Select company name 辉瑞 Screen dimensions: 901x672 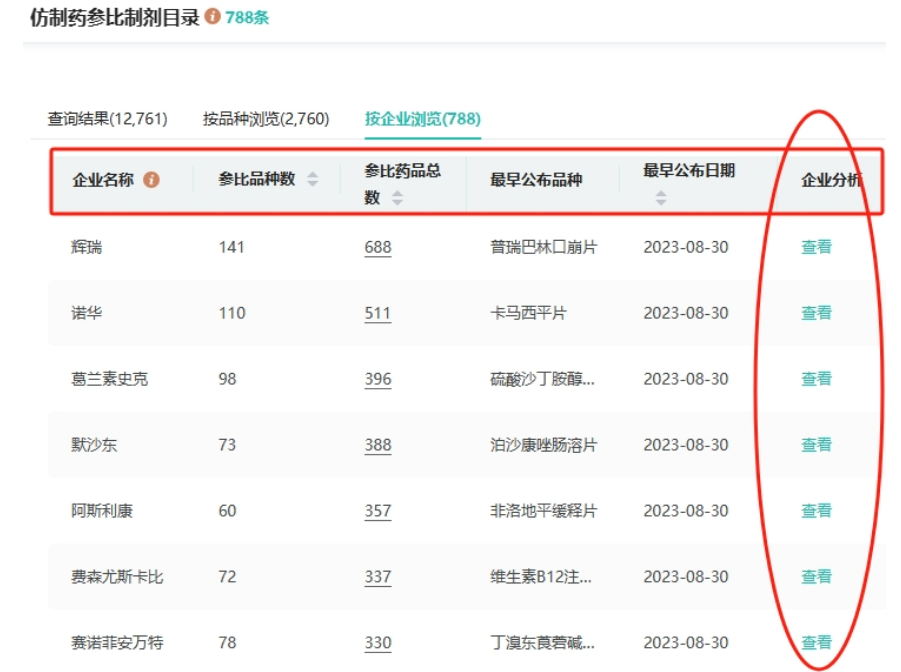click(87, 247)
